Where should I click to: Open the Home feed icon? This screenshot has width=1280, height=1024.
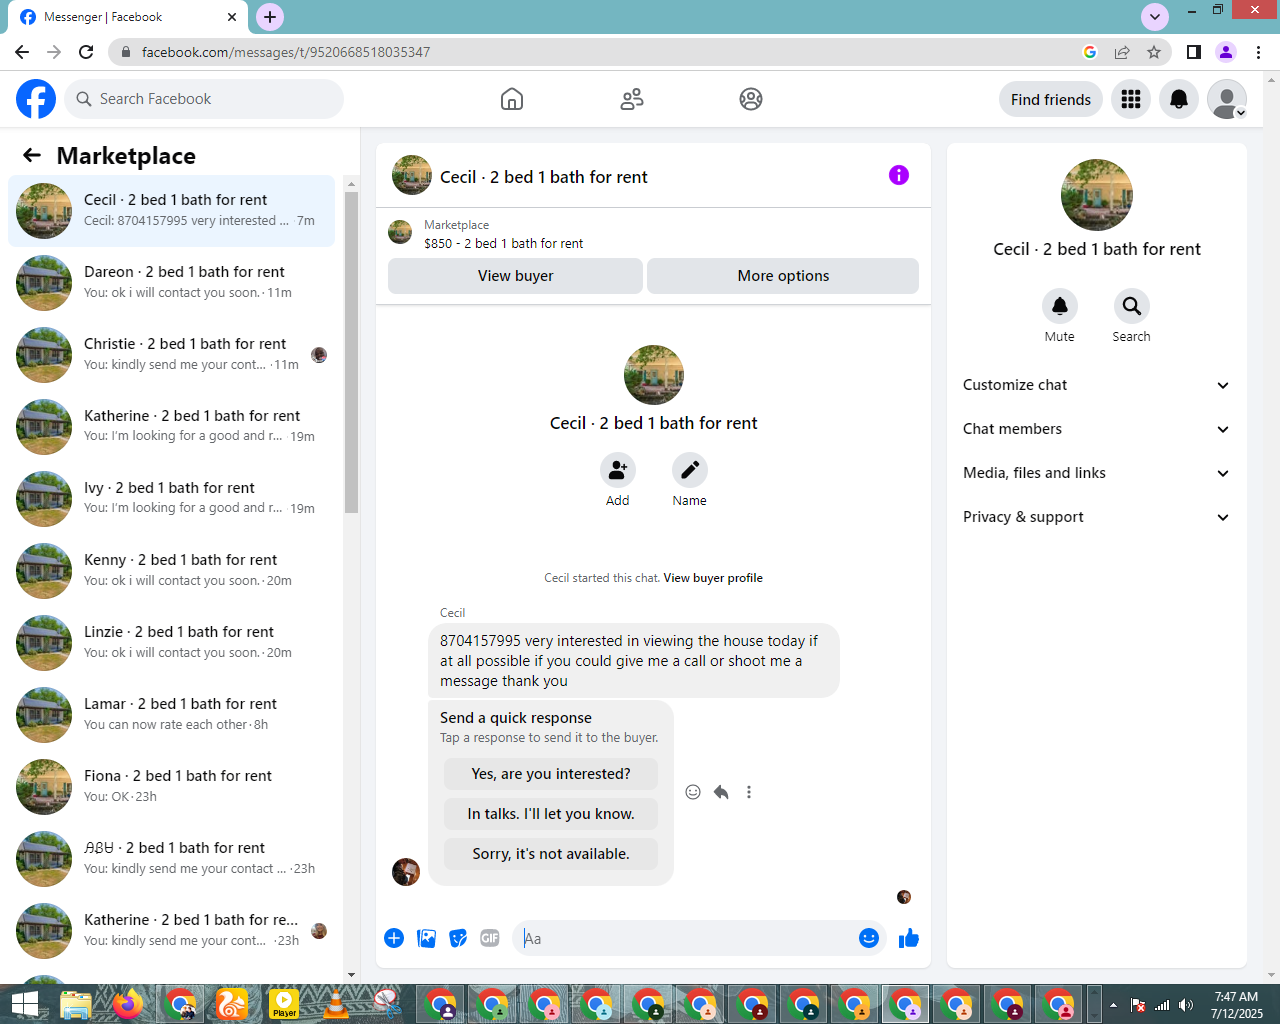point(512,99)
